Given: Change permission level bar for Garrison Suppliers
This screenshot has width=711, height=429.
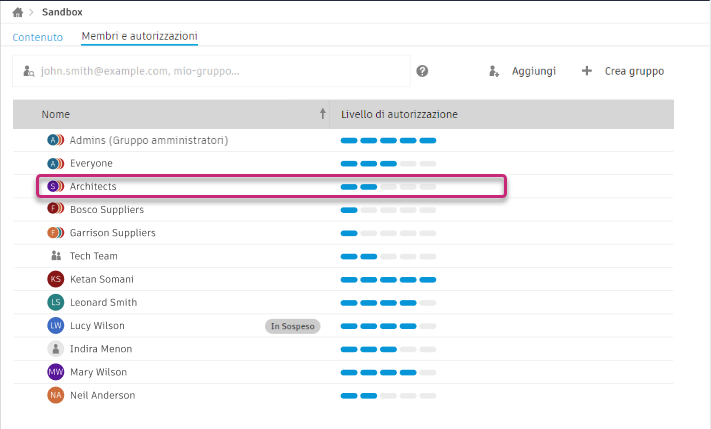Looking at the screenshot, I should coord(388,233).
